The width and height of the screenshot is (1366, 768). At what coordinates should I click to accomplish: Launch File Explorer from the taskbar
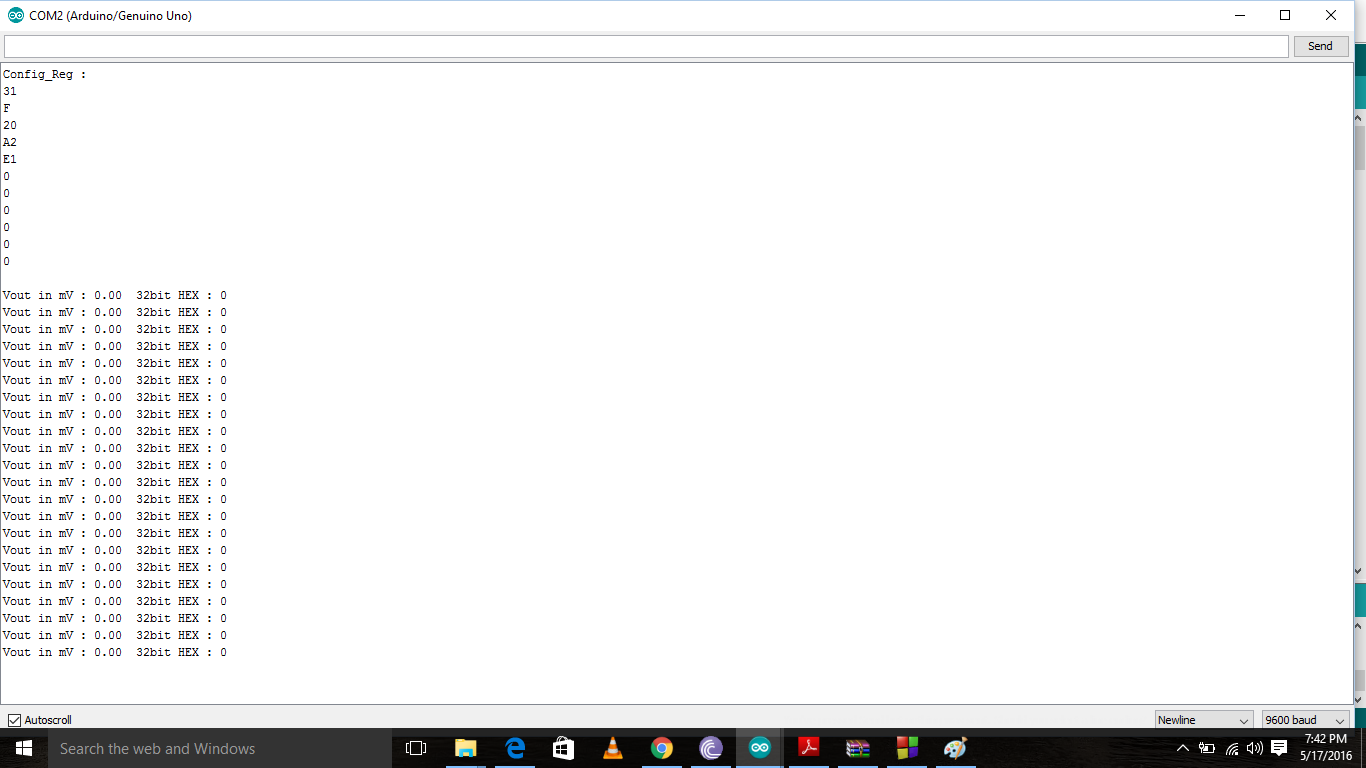click(466, 748)
